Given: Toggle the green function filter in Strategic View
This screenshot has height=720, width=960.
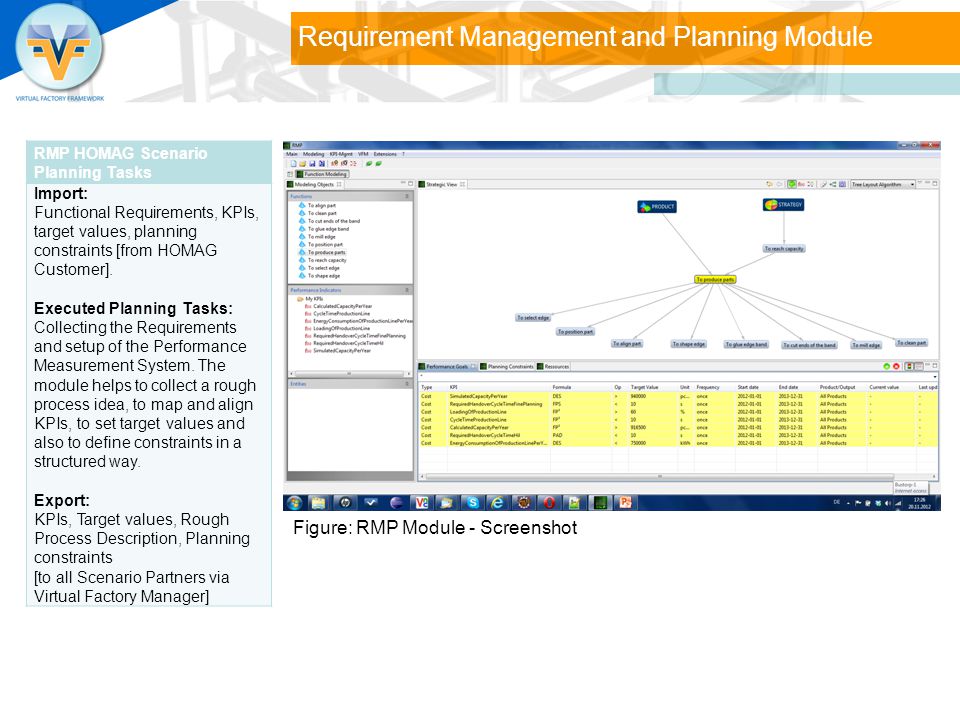Looking at the screenshot, I should click(x=792, y=184).
